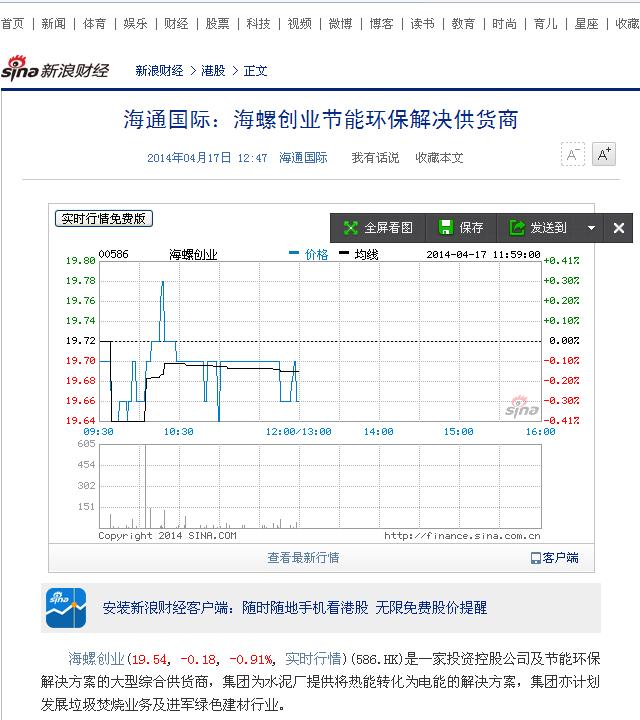The width and height of the screenshot is (640, 720).
Task: Click the 客户端 link with icon
Action: pyautogui.click(x=555, y=557)
